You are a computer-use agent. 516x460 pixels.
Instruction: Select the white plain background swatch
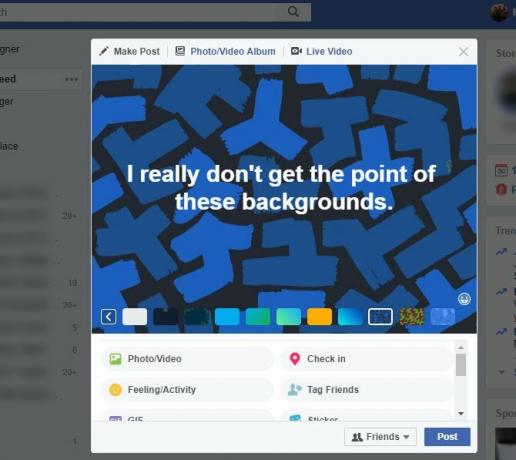(x=135, y=317)
